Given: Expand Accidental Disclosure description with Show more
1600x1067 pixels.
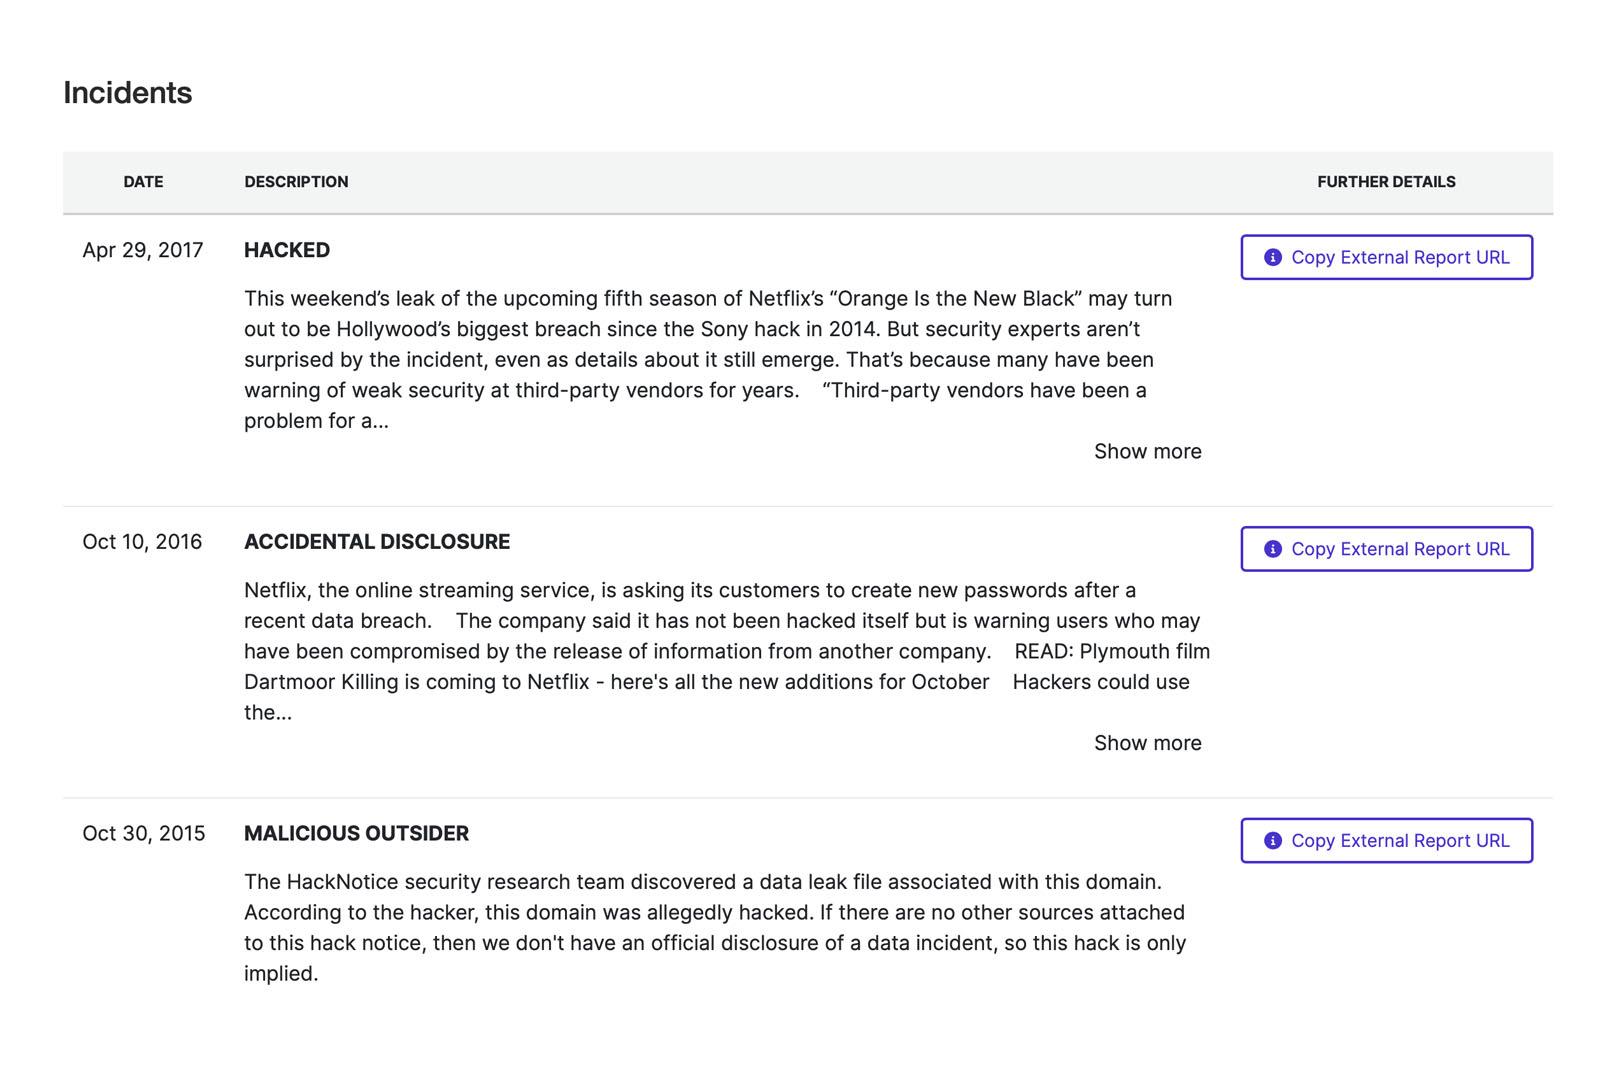Looking at the screenshot, I should (x=1147, y=743).
